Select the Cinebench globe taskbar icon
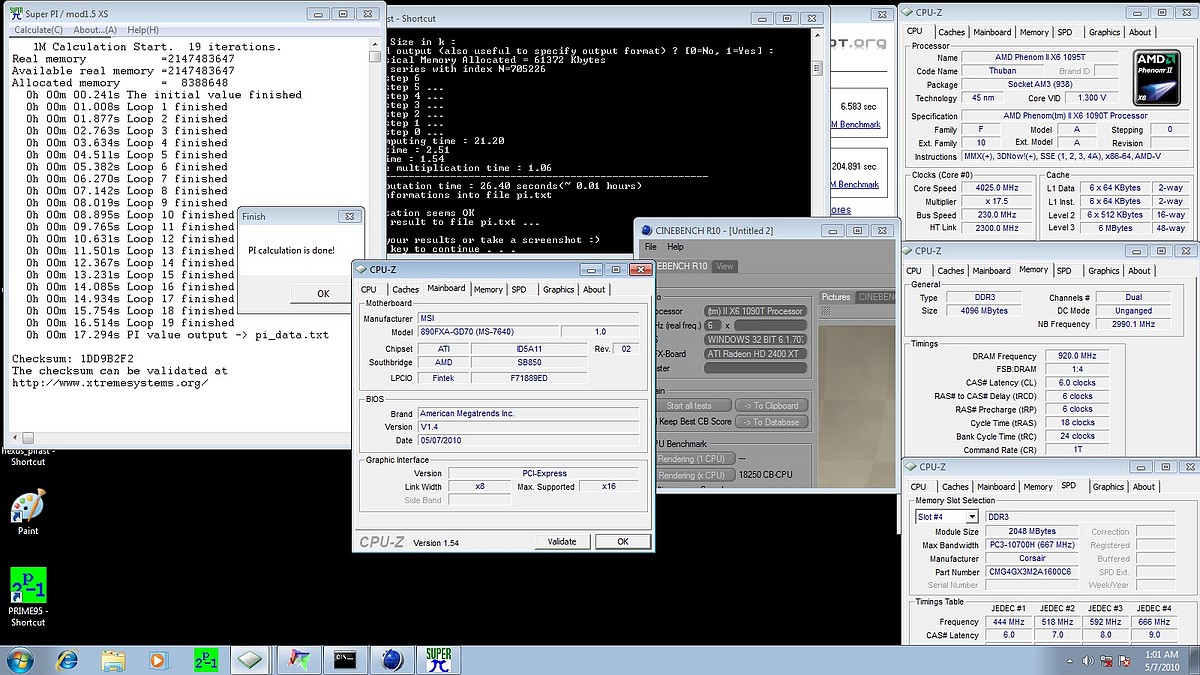The width and height of the screenshot is (1200, 675). [392, 660]
